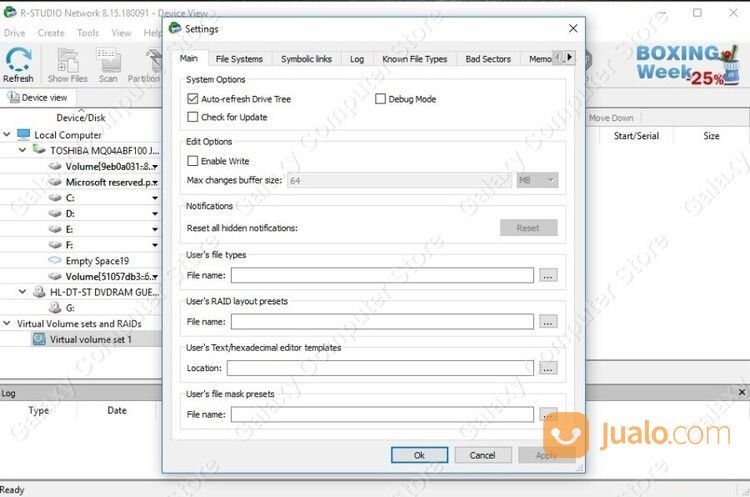Click the Microsoft reserved partition icon
This screenshot has height=497, width=750.
coord(55,182)
